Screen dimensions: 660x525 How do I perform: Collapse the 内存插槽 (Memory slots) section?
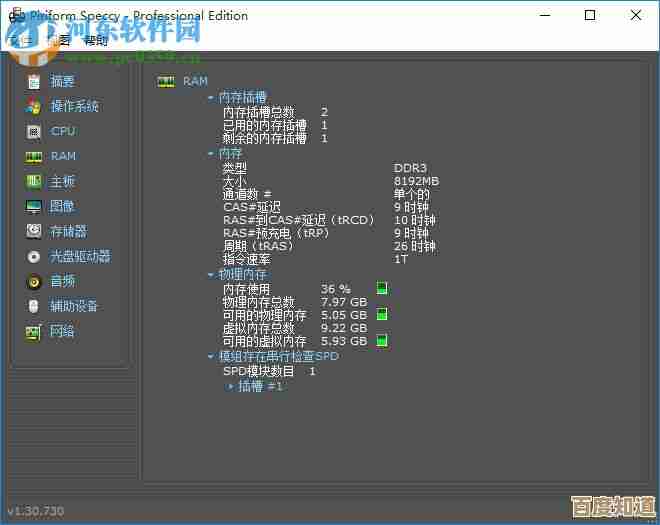click(211, 98)
